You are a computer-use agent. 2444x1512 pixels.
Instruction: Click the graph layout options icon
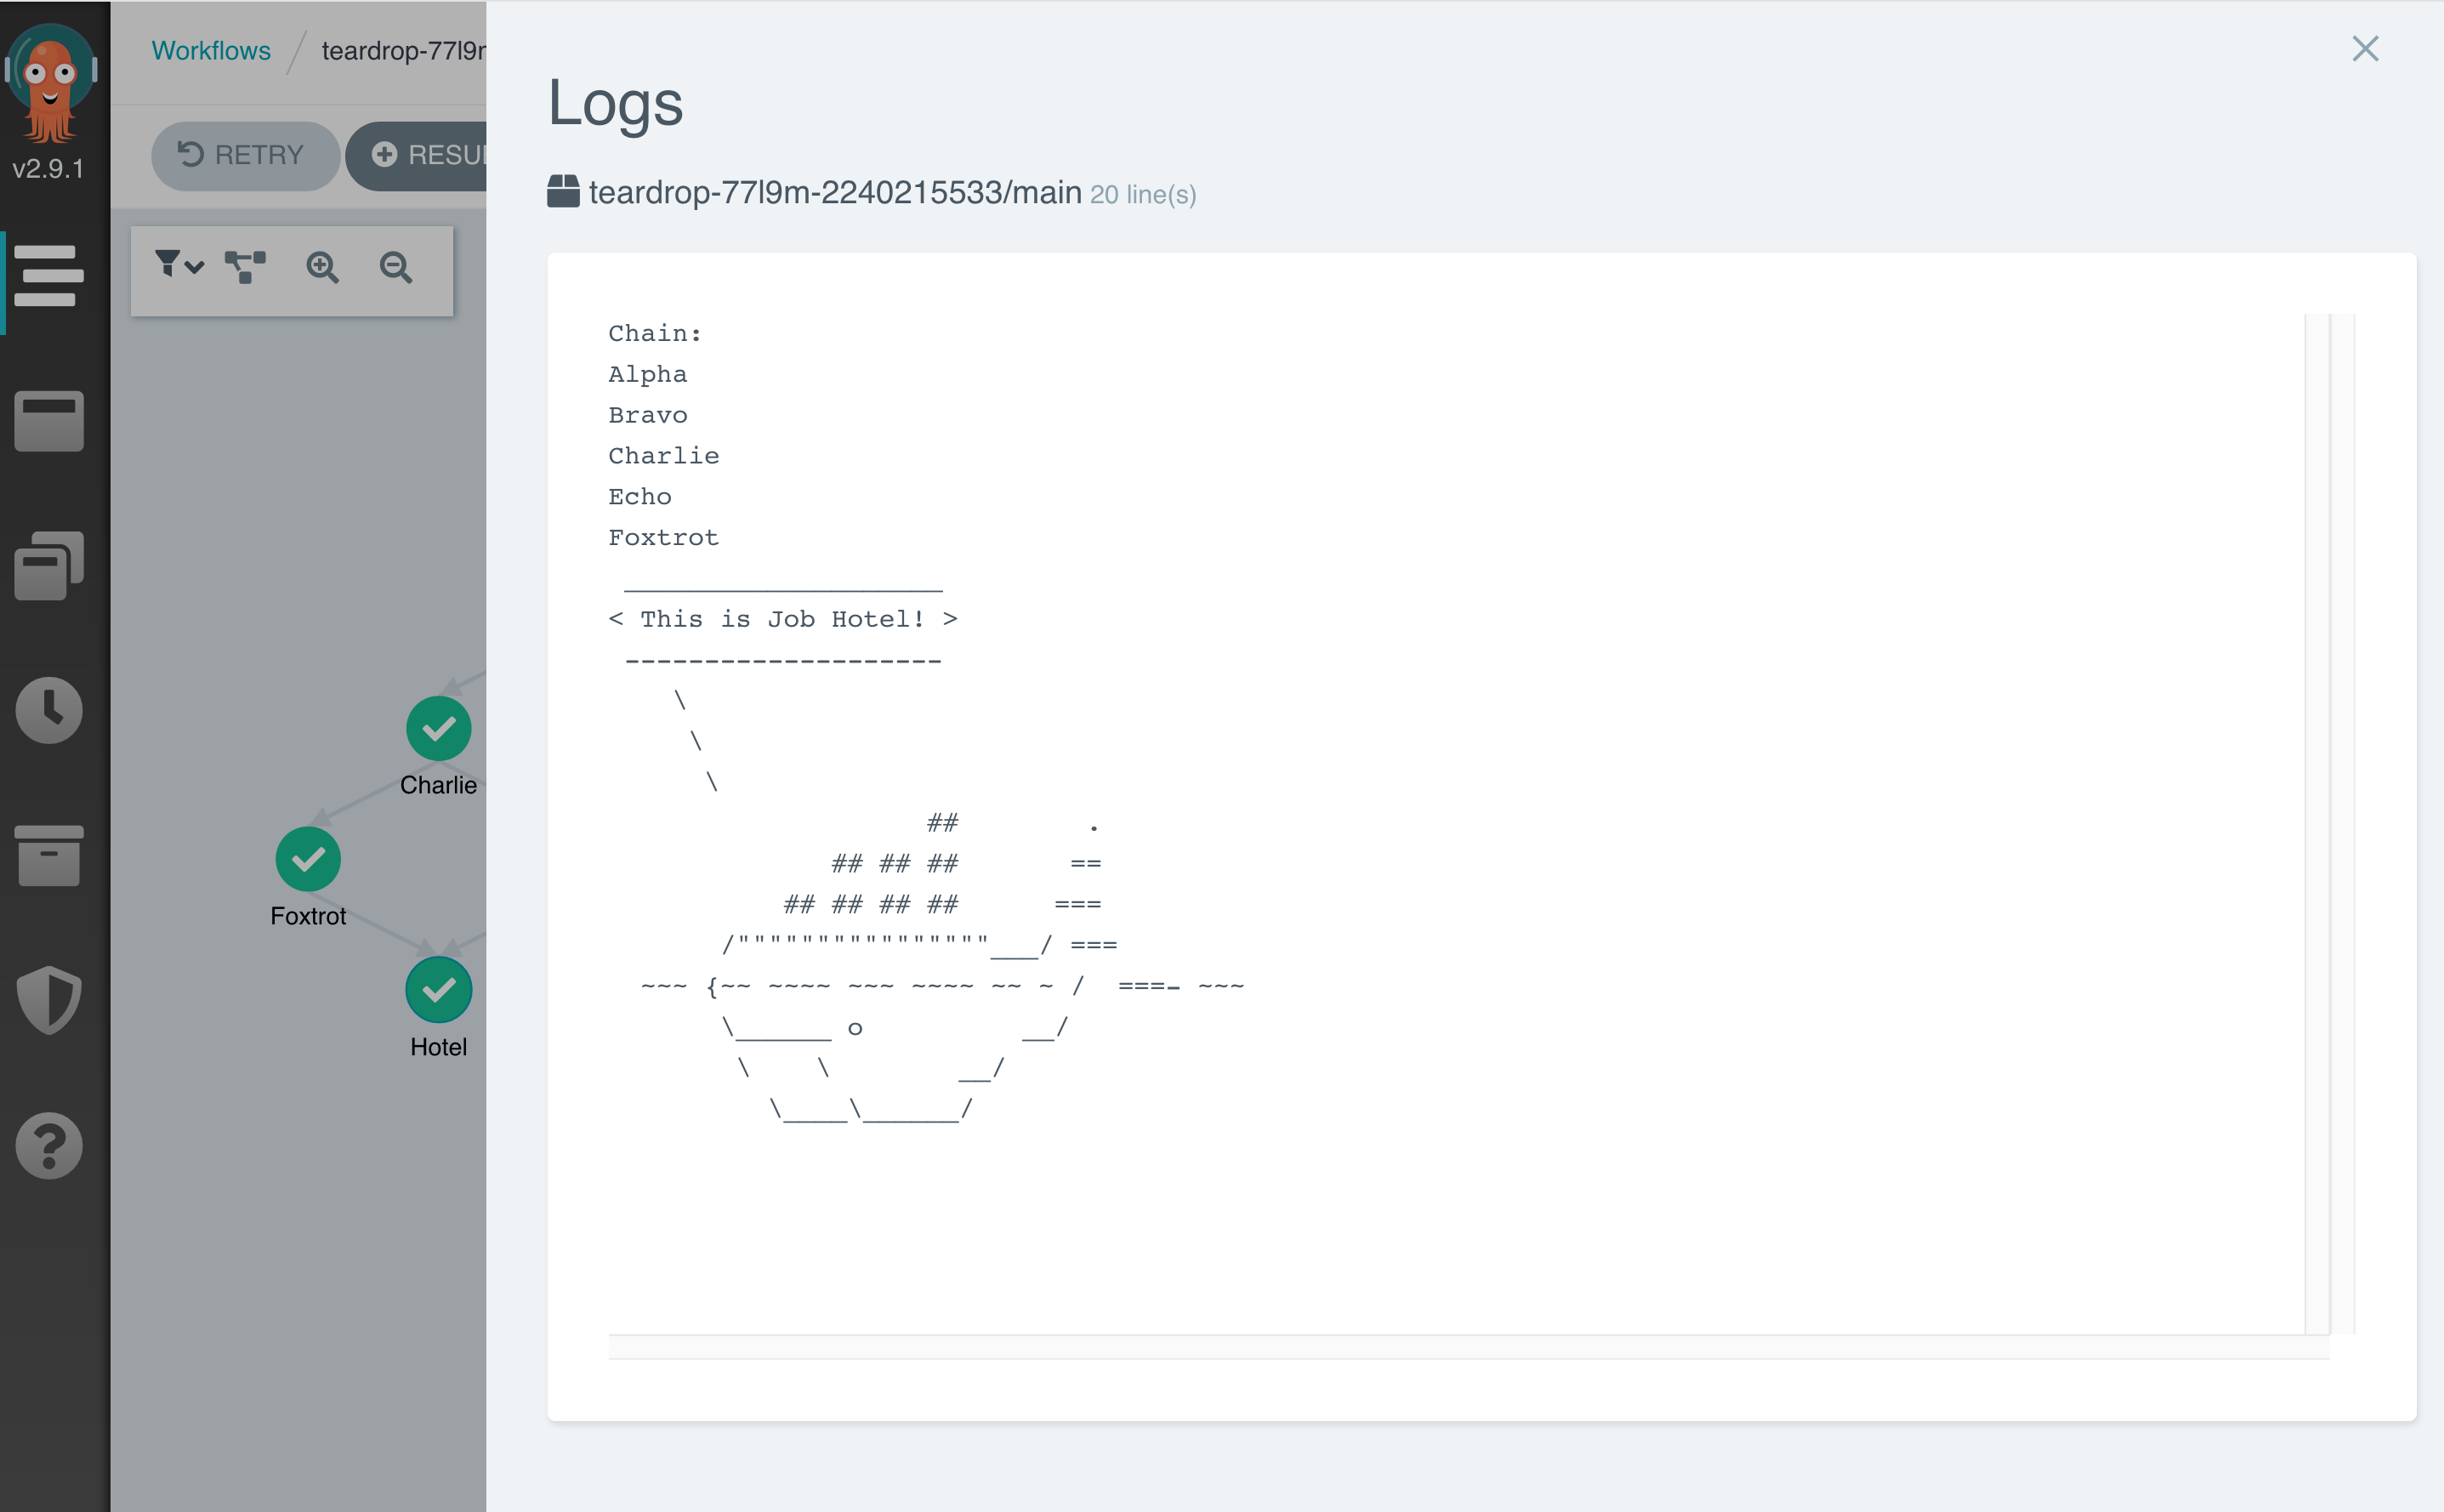(245, 267)
